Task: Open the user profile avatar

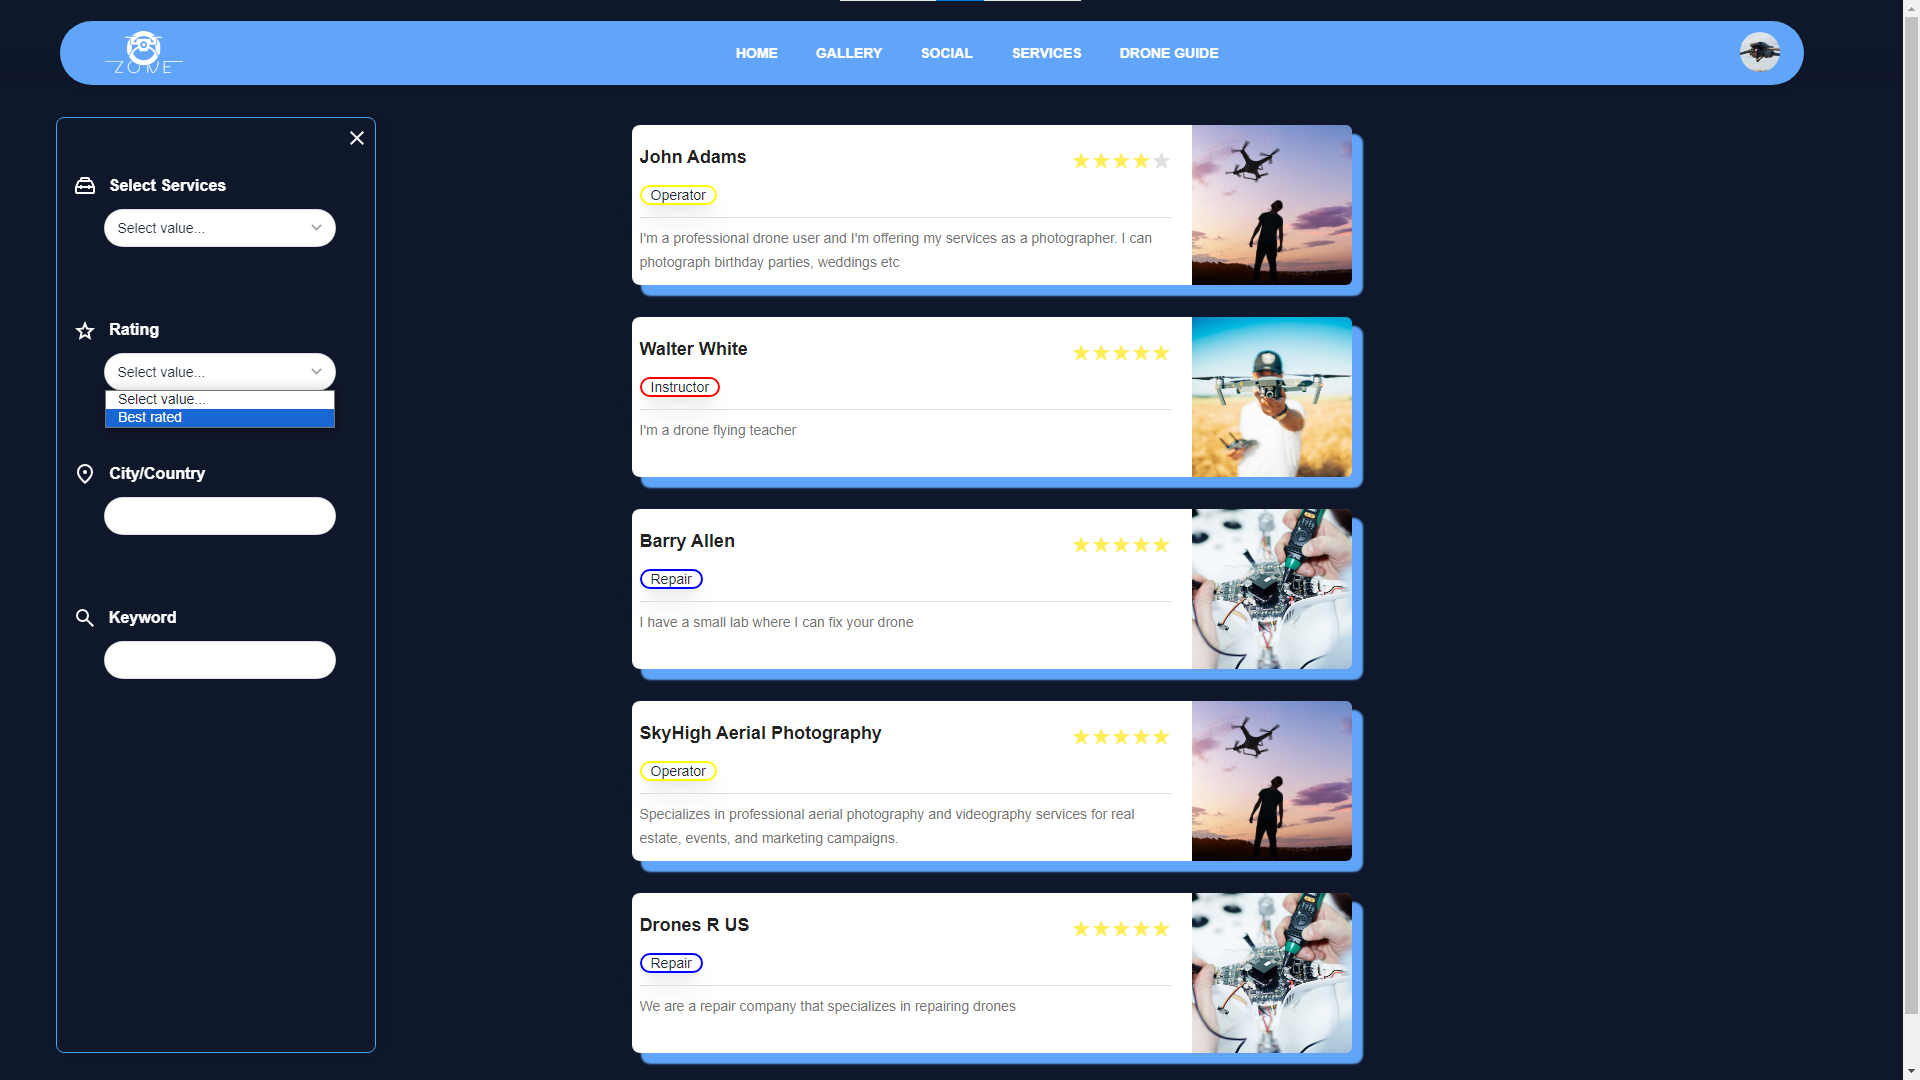Action: coord(1759,52)
